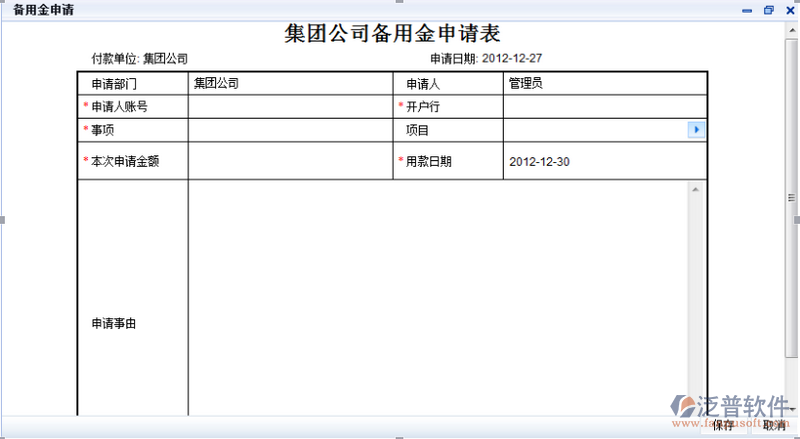Click the 取消 cancel button
The height and width of the screenshot is (439, 800).
(773, 426)
